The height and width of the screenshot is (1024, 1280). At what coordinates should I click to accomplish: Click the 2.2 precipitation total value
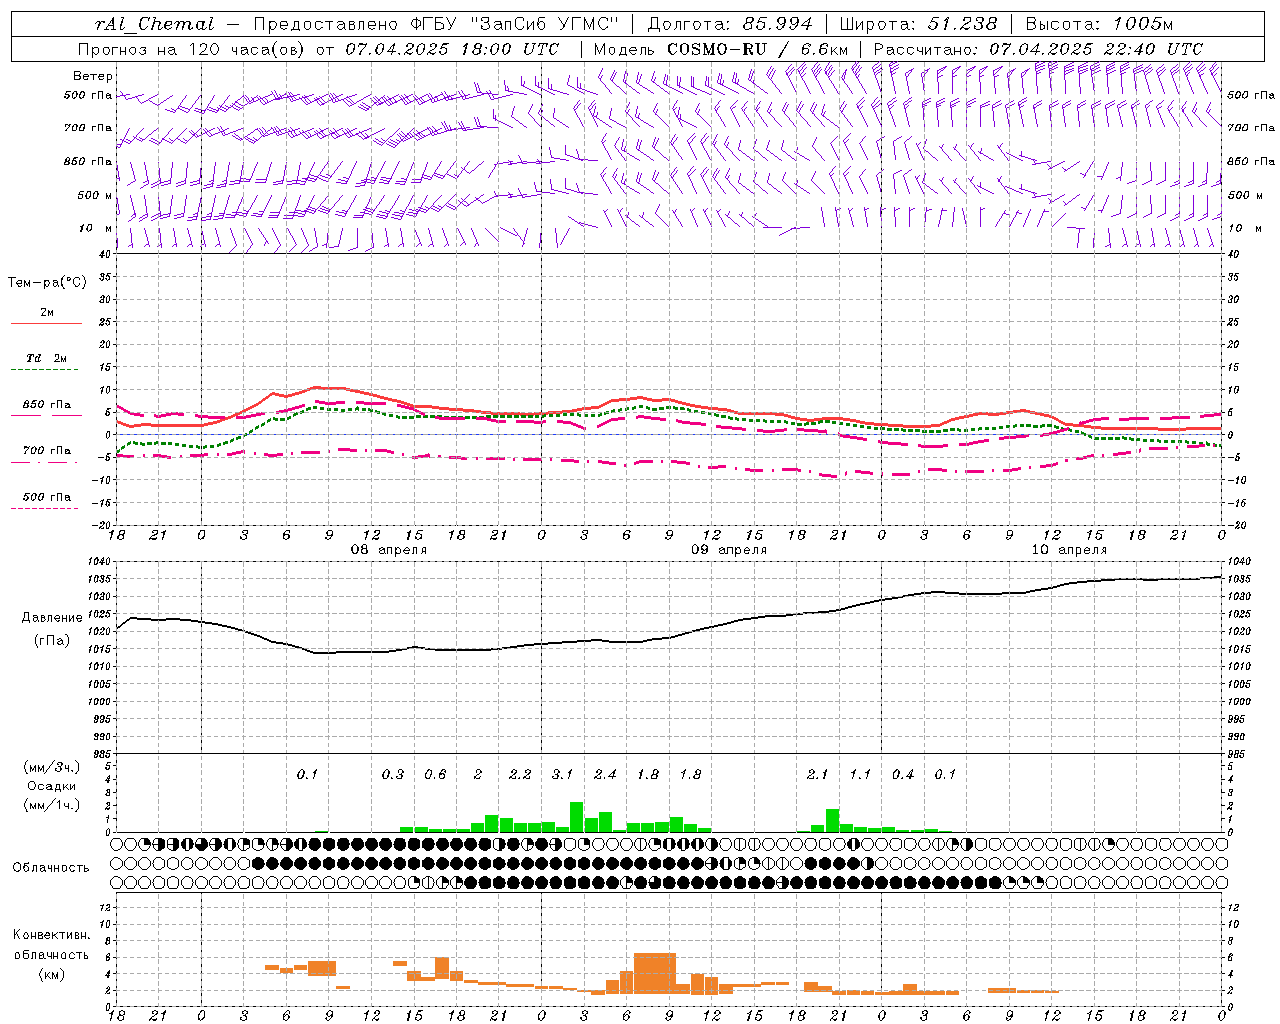(x=520, y=774)
